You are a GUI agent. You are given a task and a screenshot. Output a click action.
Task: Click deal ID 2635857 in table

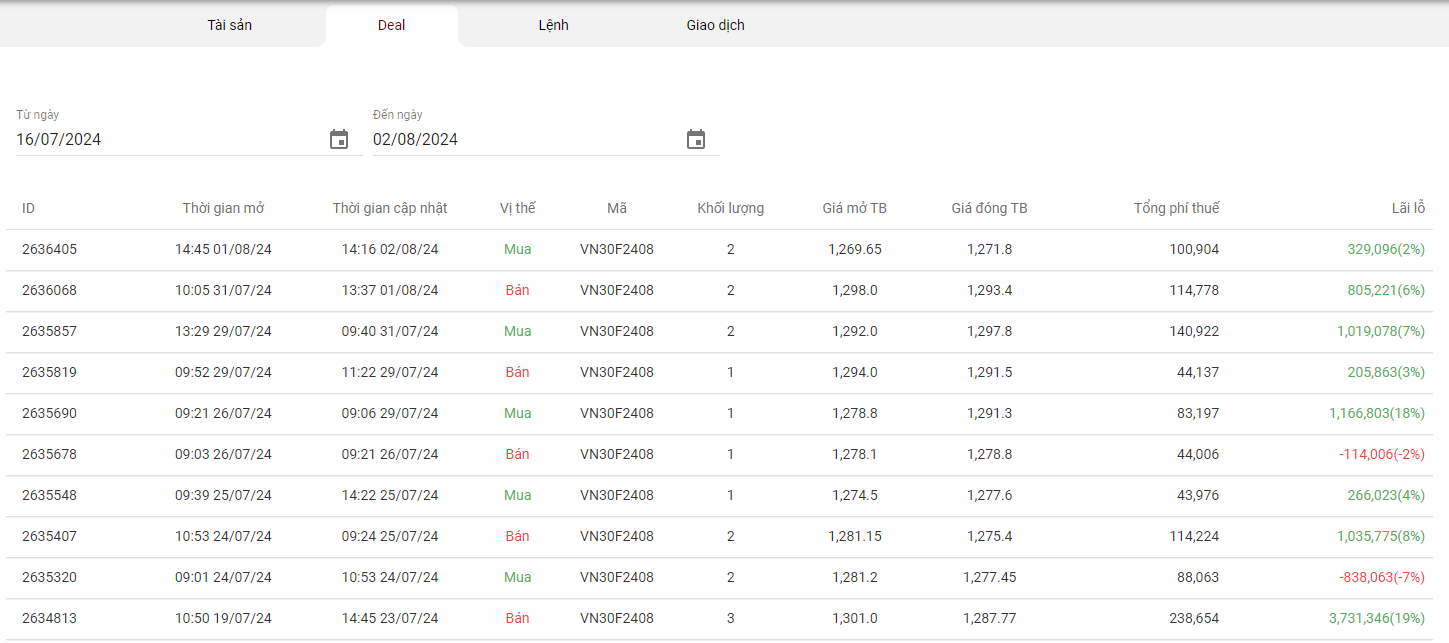[49, 331]
